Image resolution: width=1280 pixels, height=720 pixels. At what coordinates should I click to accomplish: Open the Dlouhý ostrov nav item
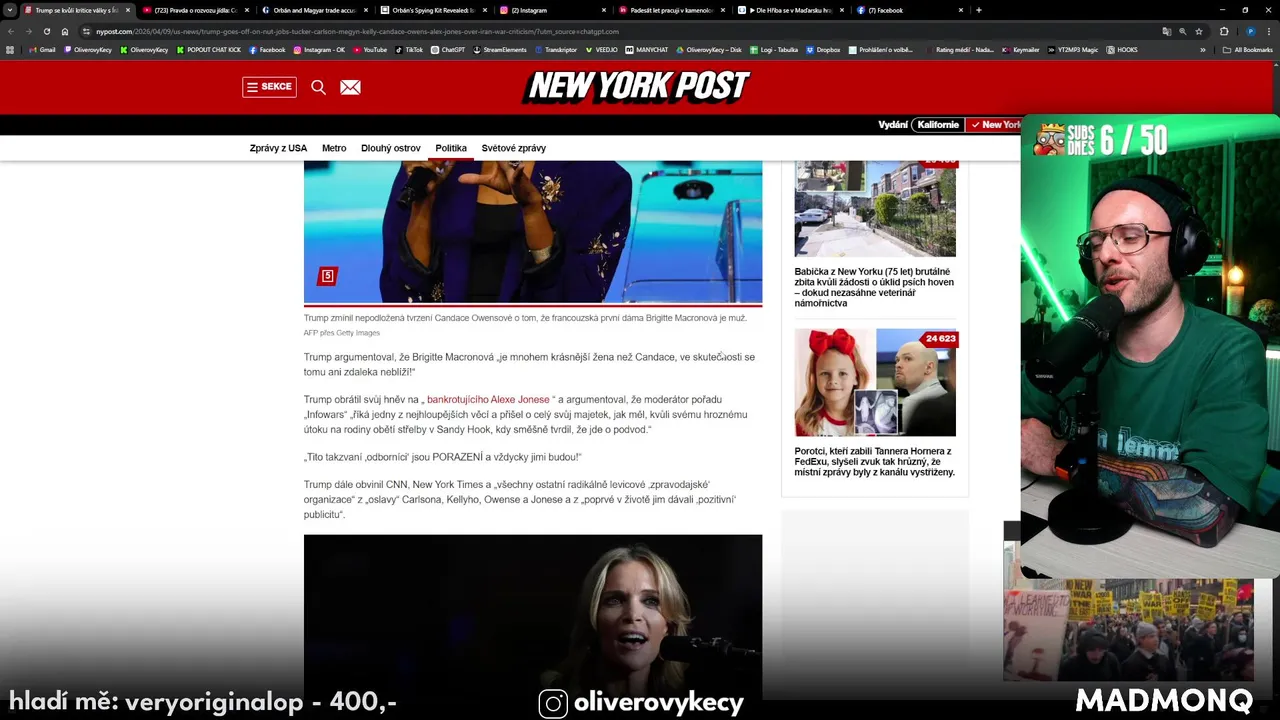(x=391, y=148)
